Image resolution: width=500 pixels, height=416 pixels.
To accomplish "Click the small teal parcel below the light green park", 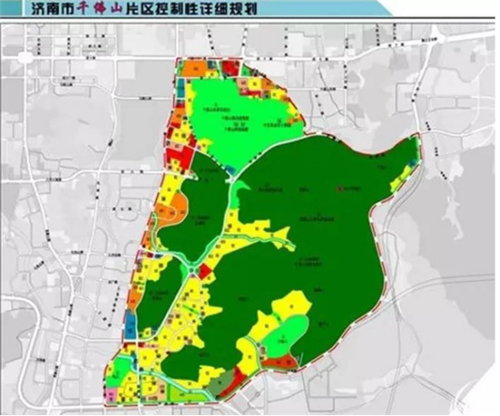I will [229, 169].
